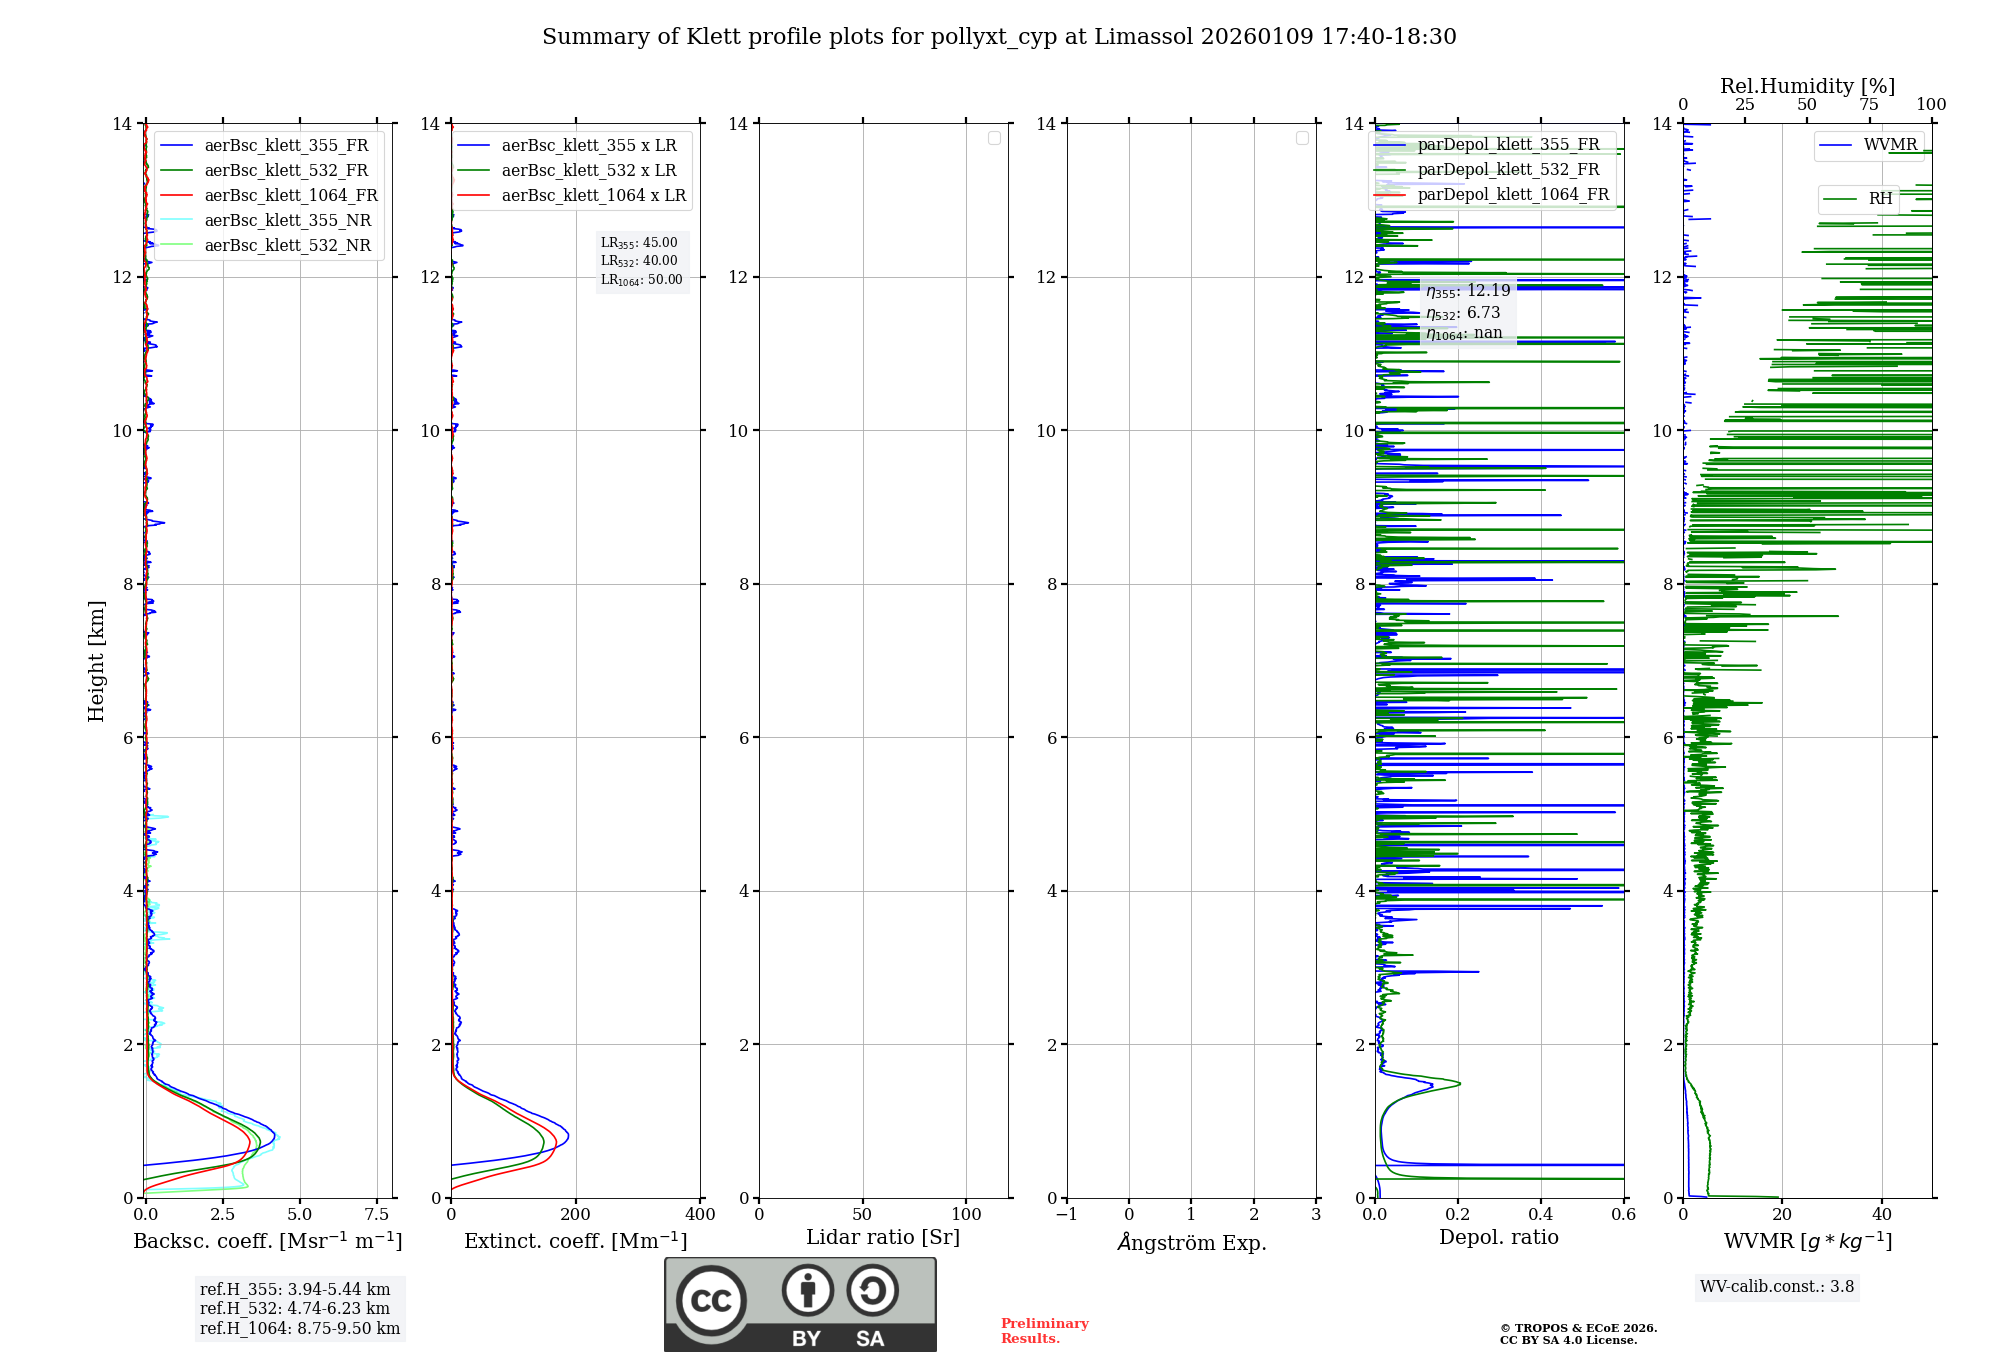Click the red line beside aerBsc_klett_1064_FR legend
This screenshot has width=2000, height=1360.
176,196
